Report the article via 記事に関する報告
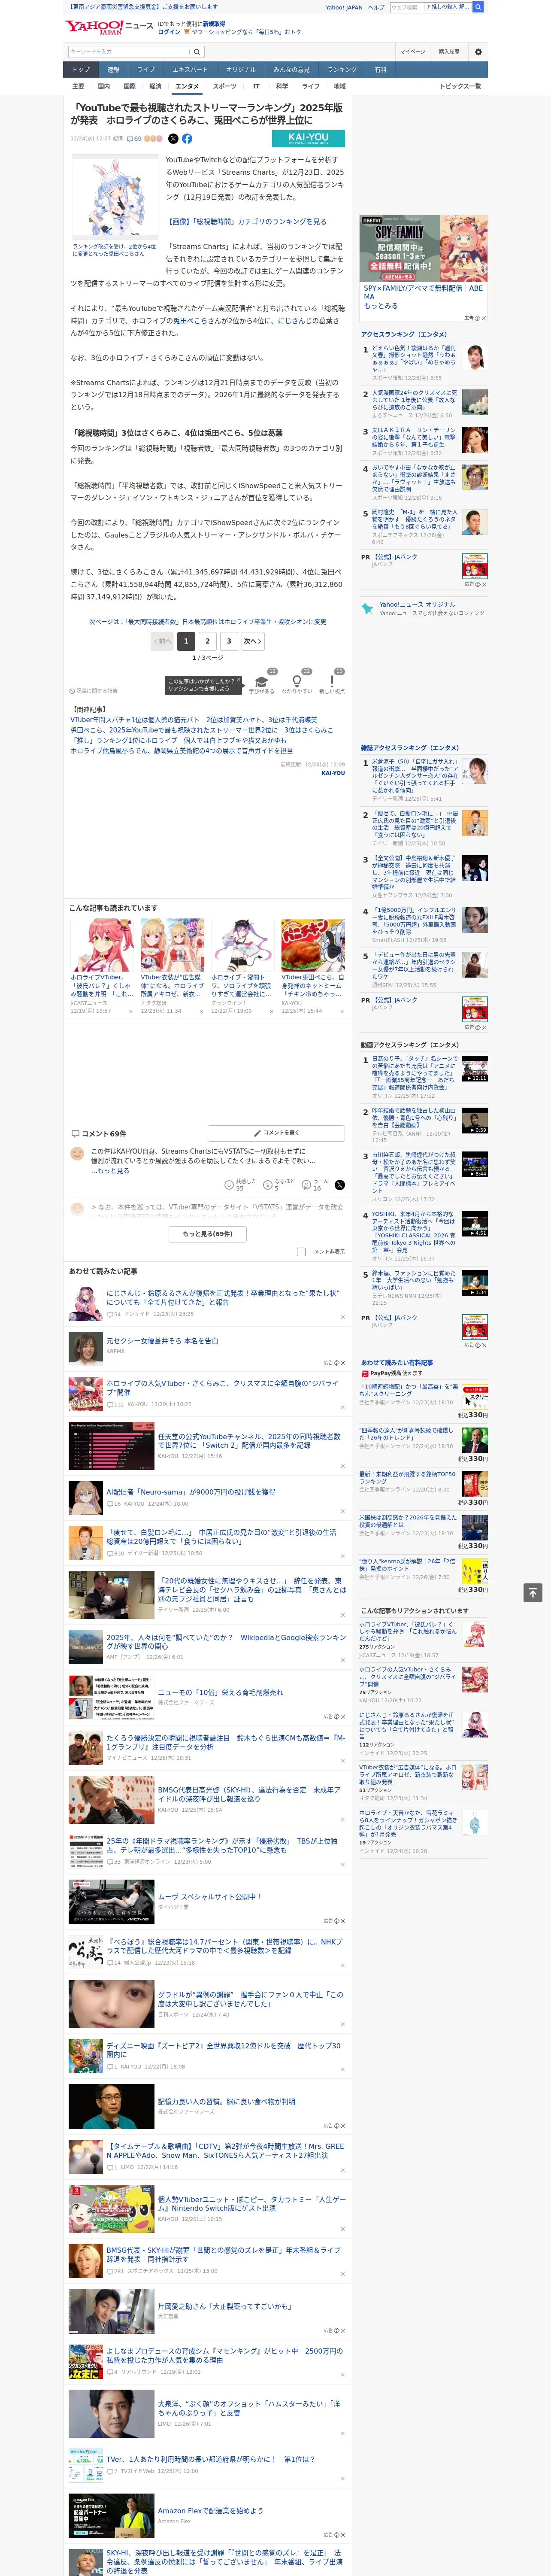The image size is (551, 2576). 94,691
